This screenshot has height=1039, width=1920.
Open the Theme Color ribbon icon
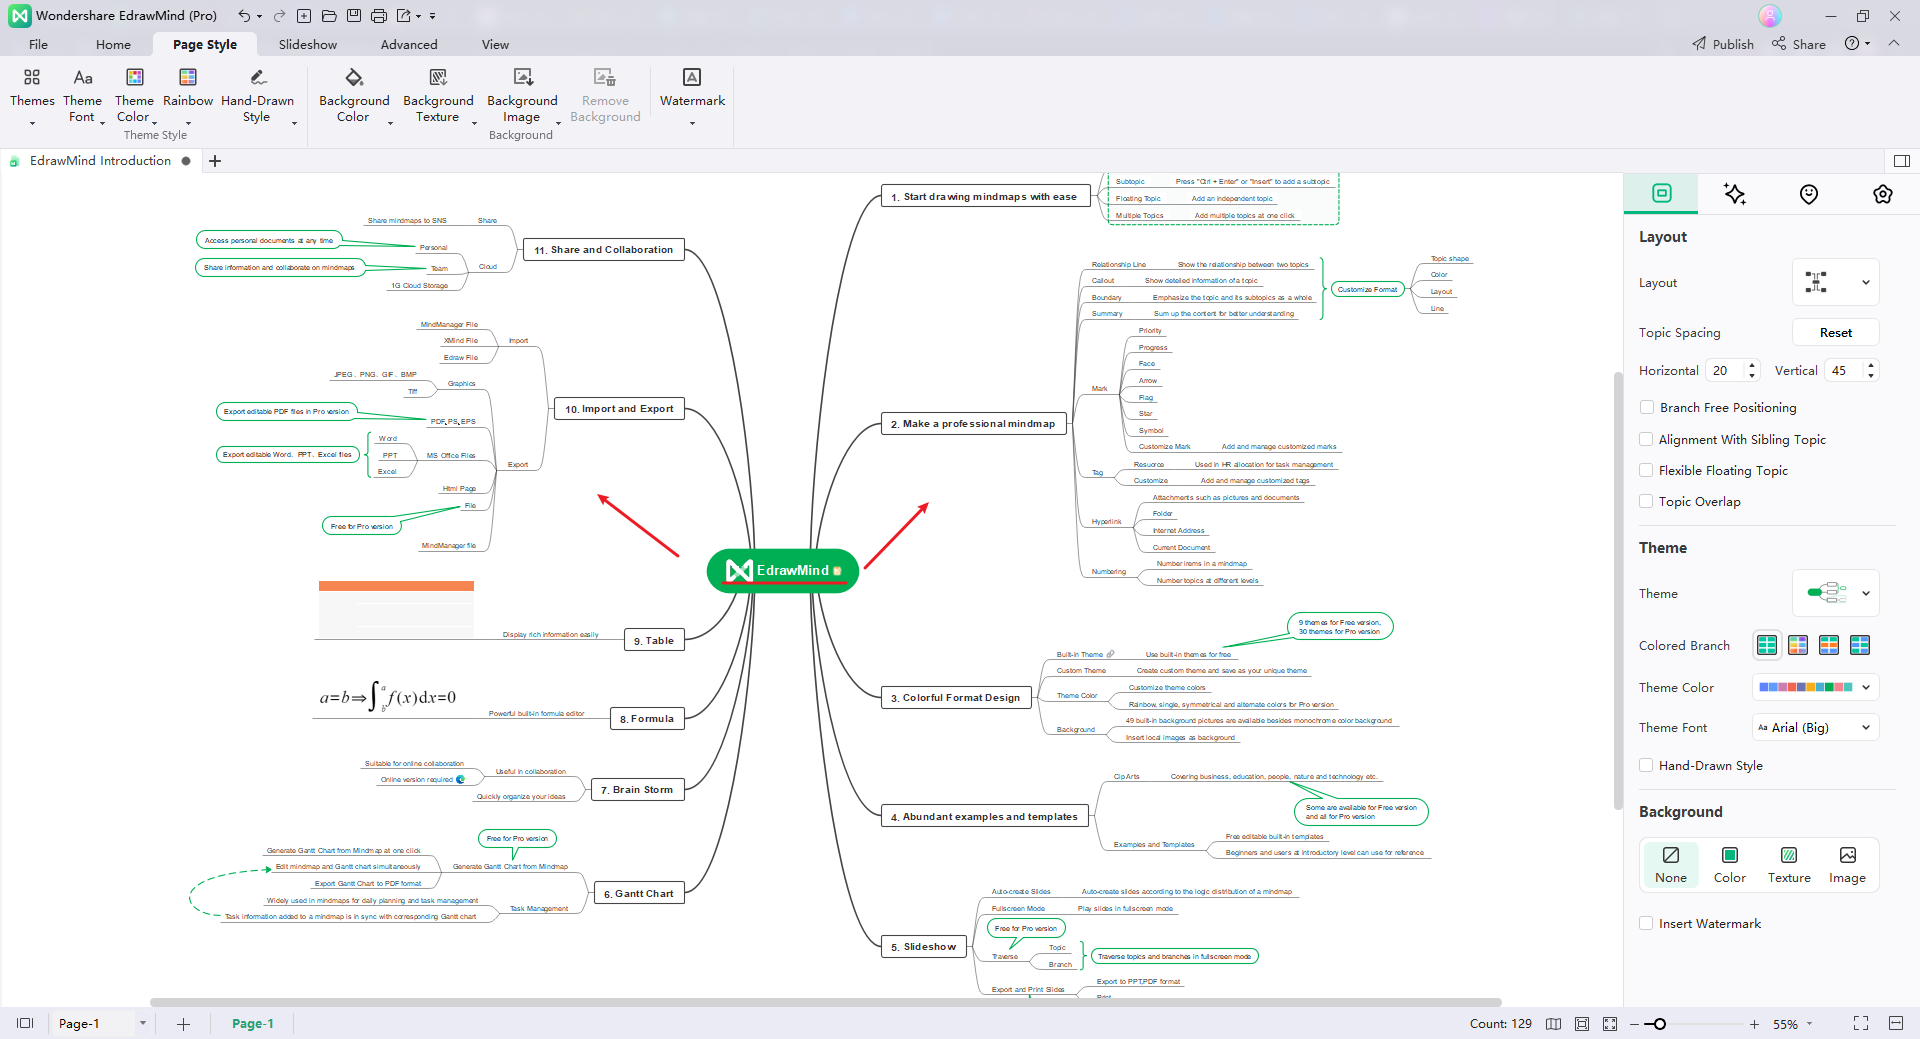[134, 78]
